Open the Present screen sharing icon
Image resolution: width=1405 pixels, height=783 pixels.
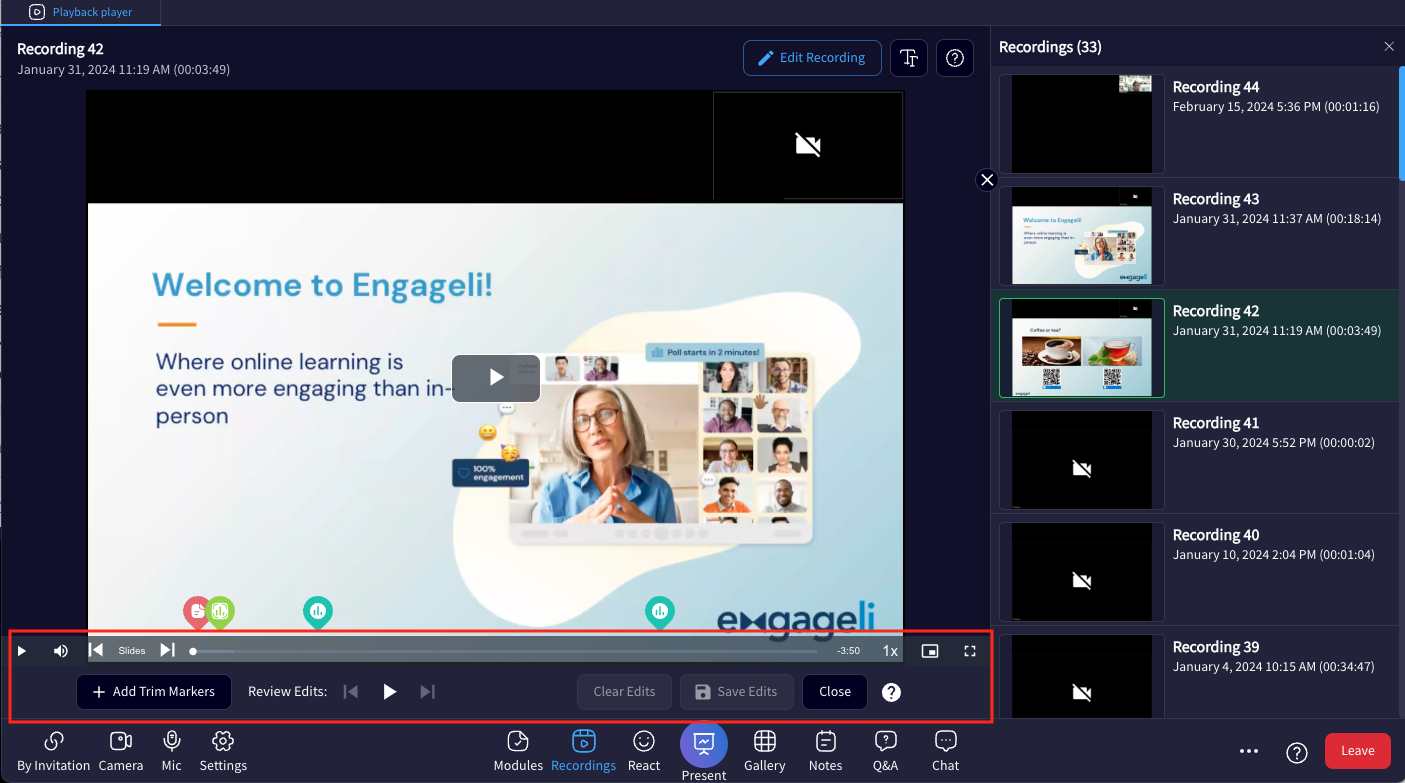[703, 744]
